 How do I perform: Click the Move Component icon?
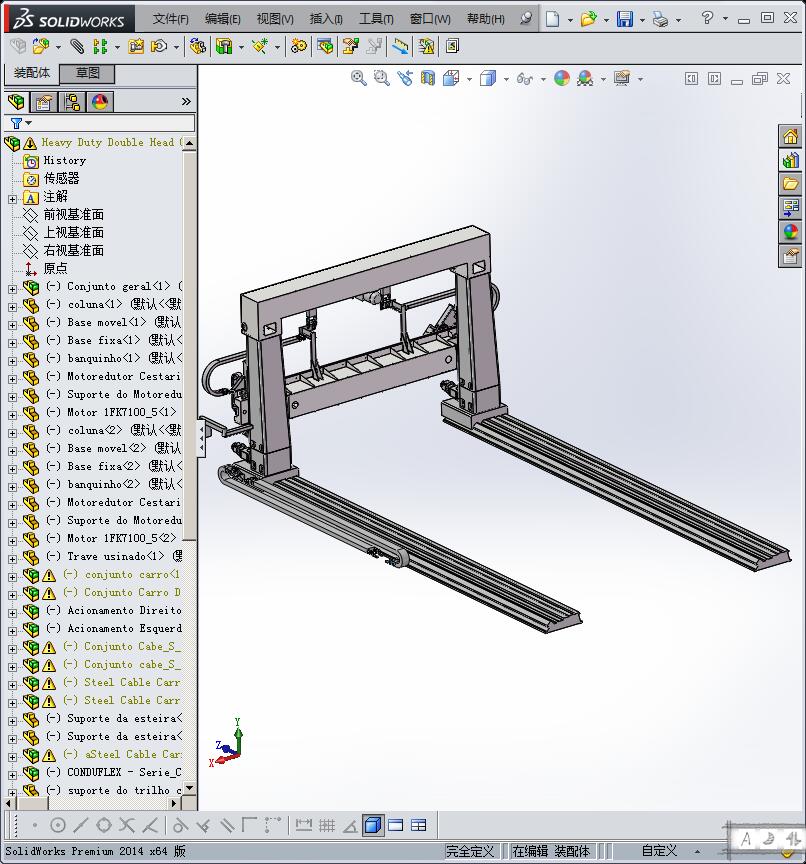click(159, 46)
